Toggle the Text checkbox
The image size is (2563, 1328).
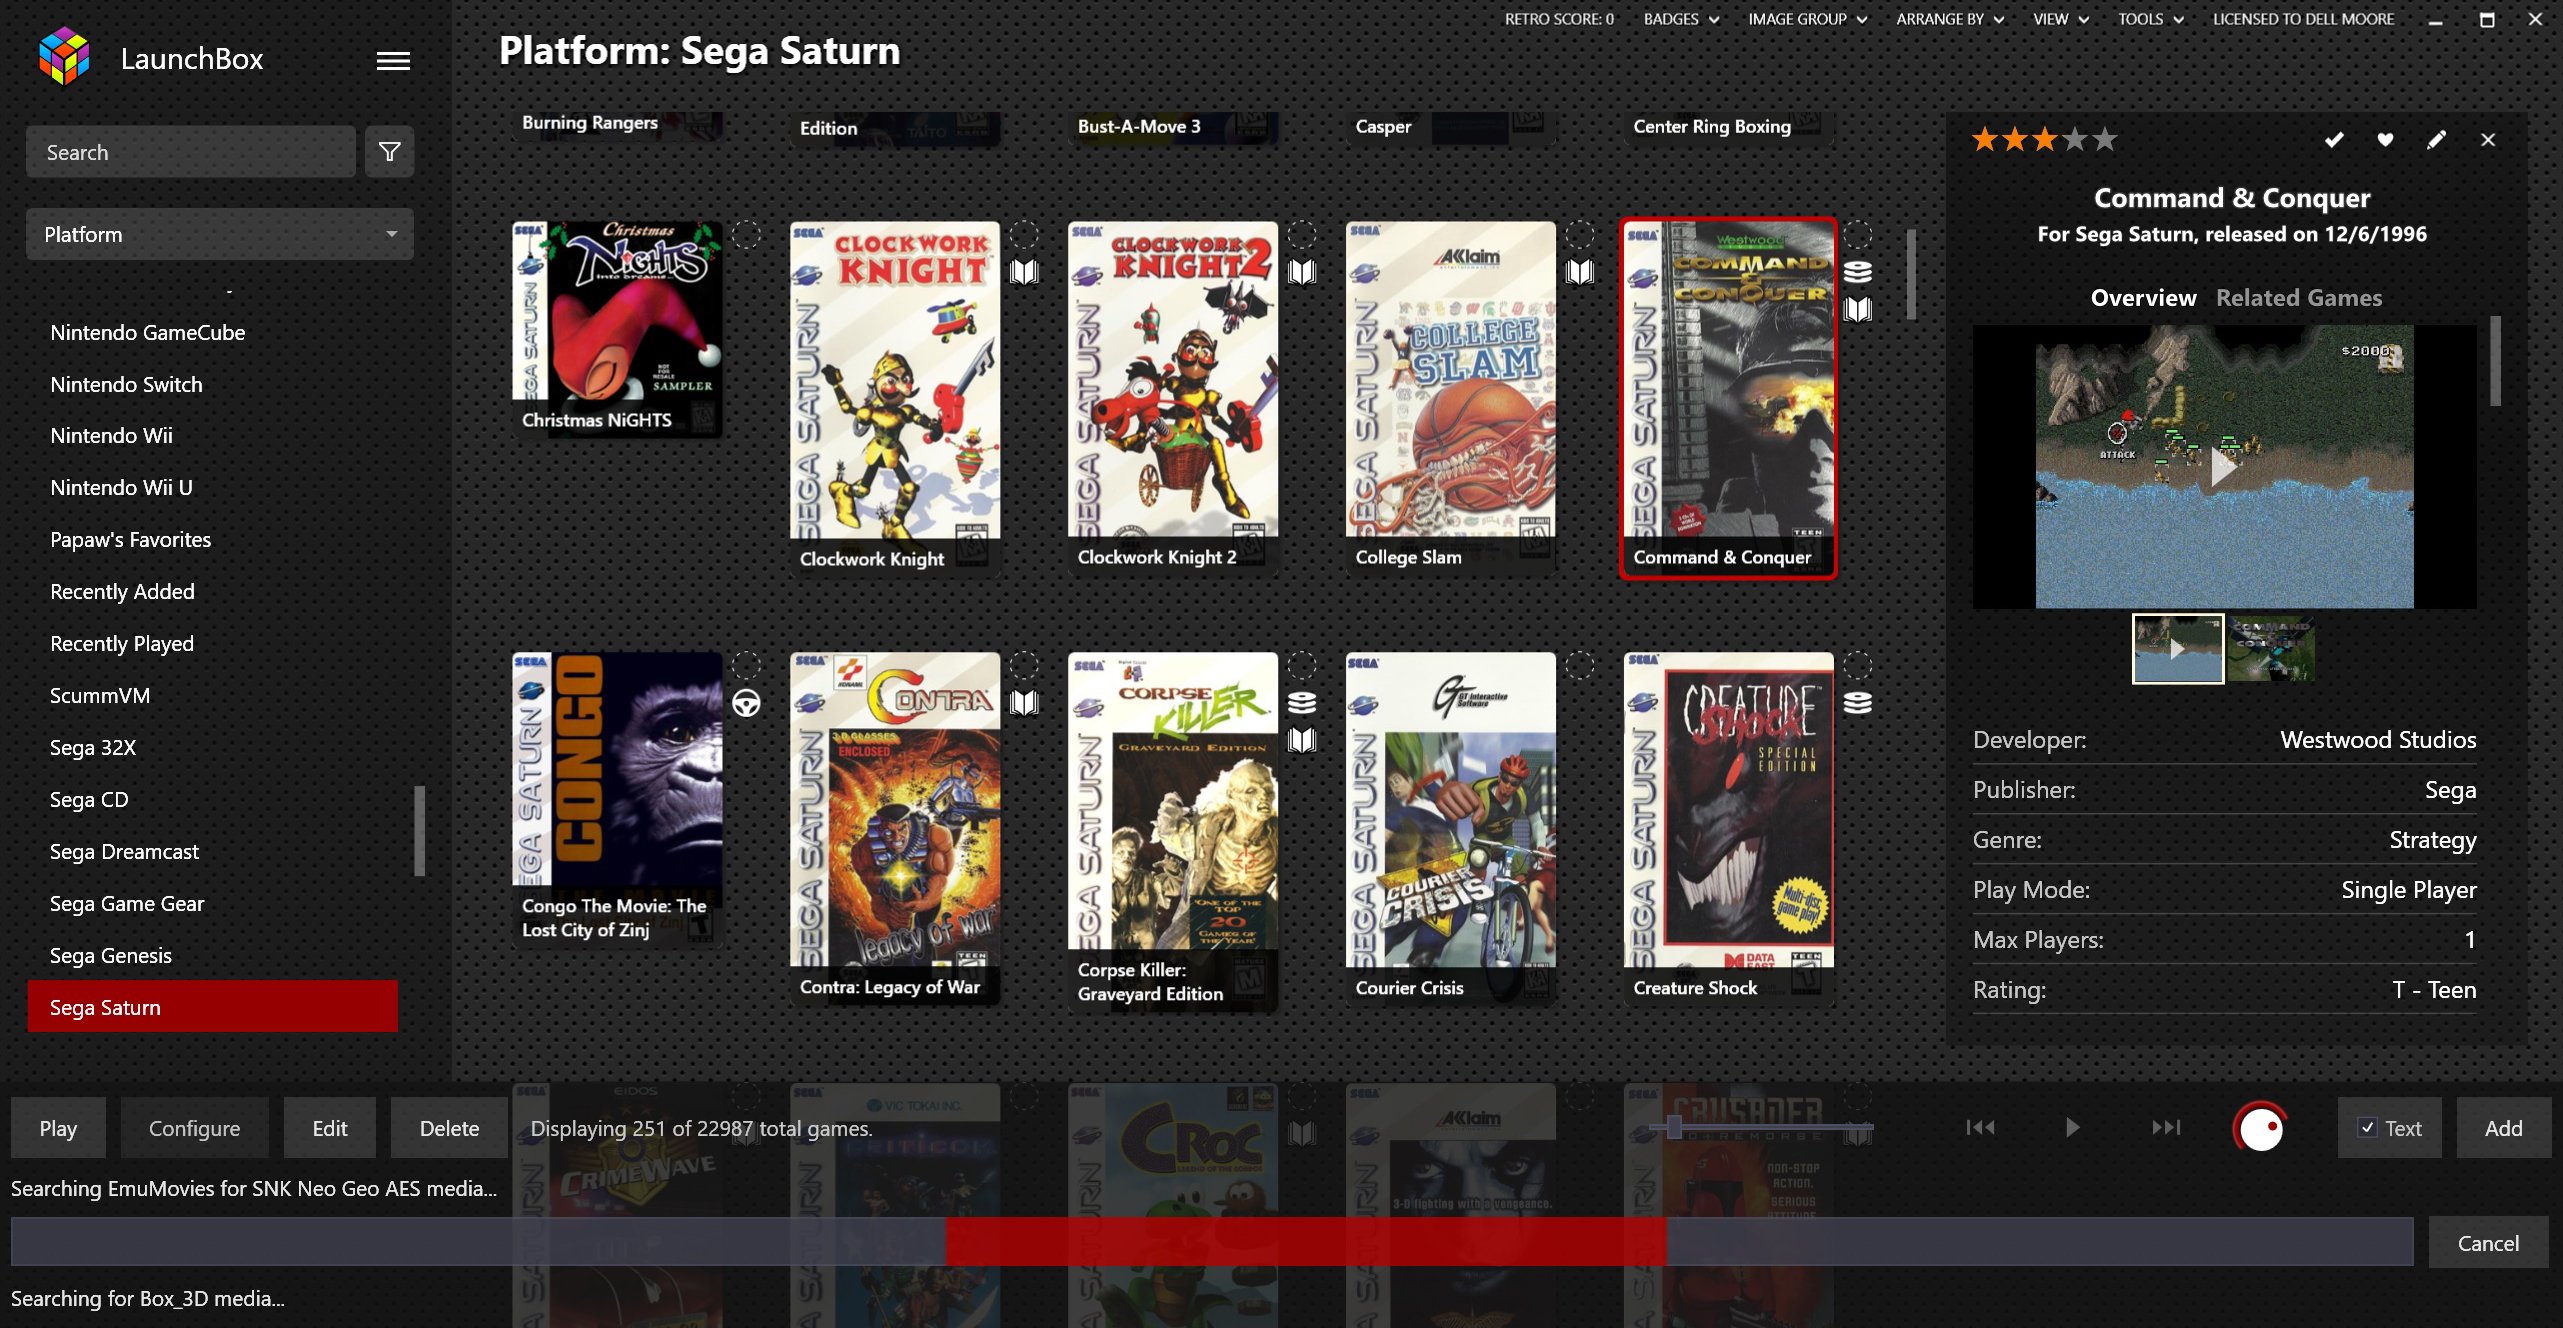pos(2367,1128)
